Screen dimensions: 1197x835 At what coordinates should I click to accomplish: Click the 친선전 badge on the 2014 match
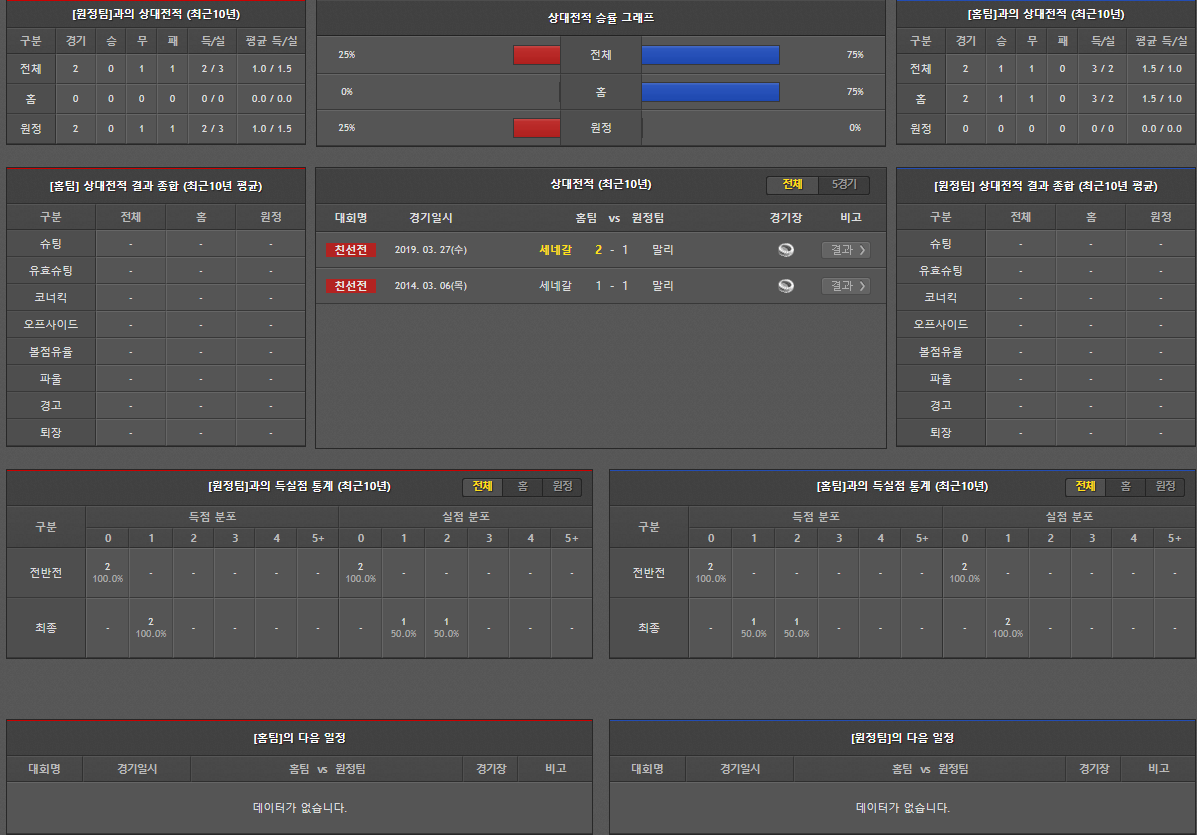pos(350,286)
